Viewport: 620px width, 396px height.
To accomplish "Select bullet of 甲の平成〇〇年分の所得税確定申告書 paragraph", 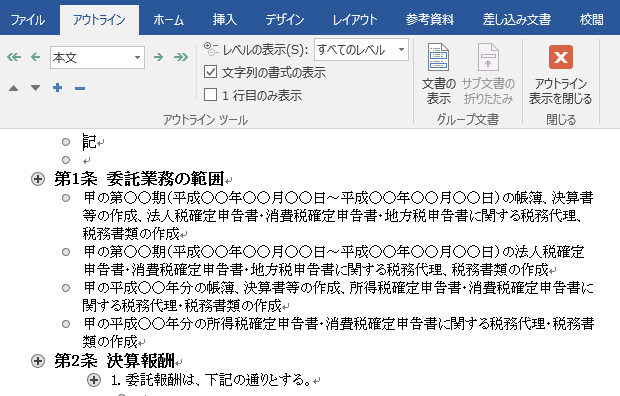I will point(66,324).
